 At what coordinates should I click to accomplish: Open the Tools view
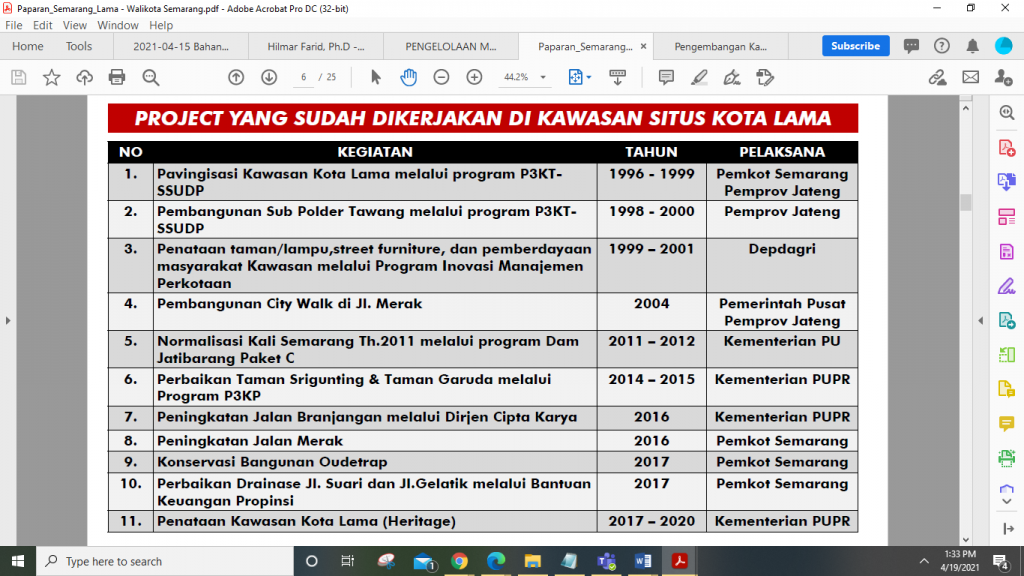(x=79, y=46)
